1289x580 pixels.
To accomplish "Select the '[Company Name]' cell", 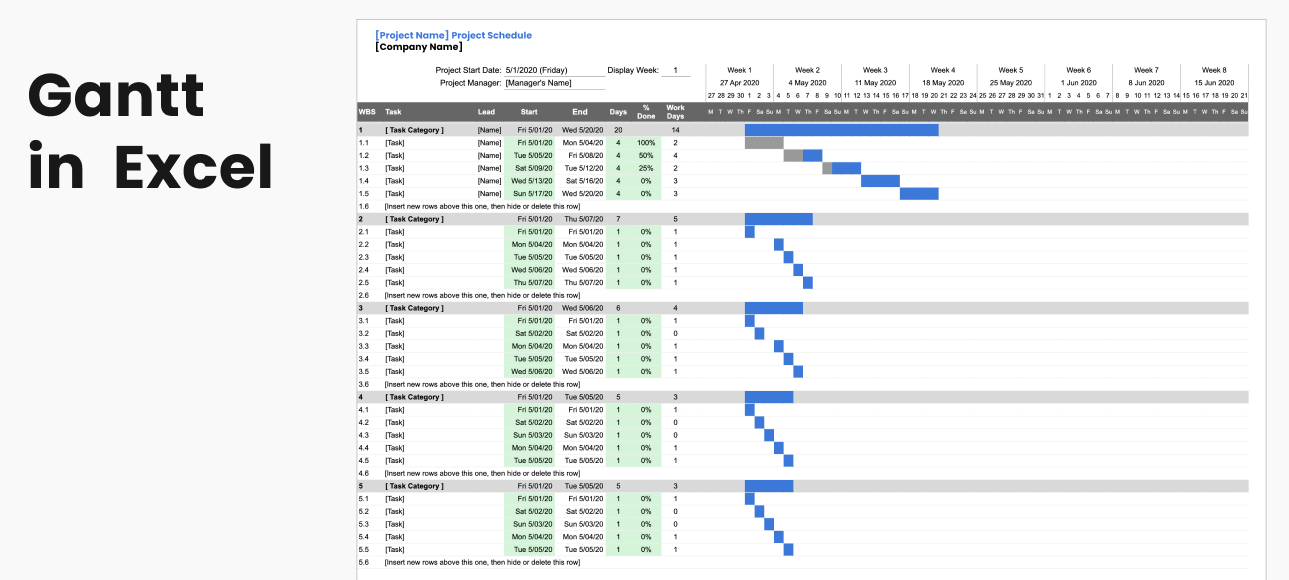I will tap(419, 47).
